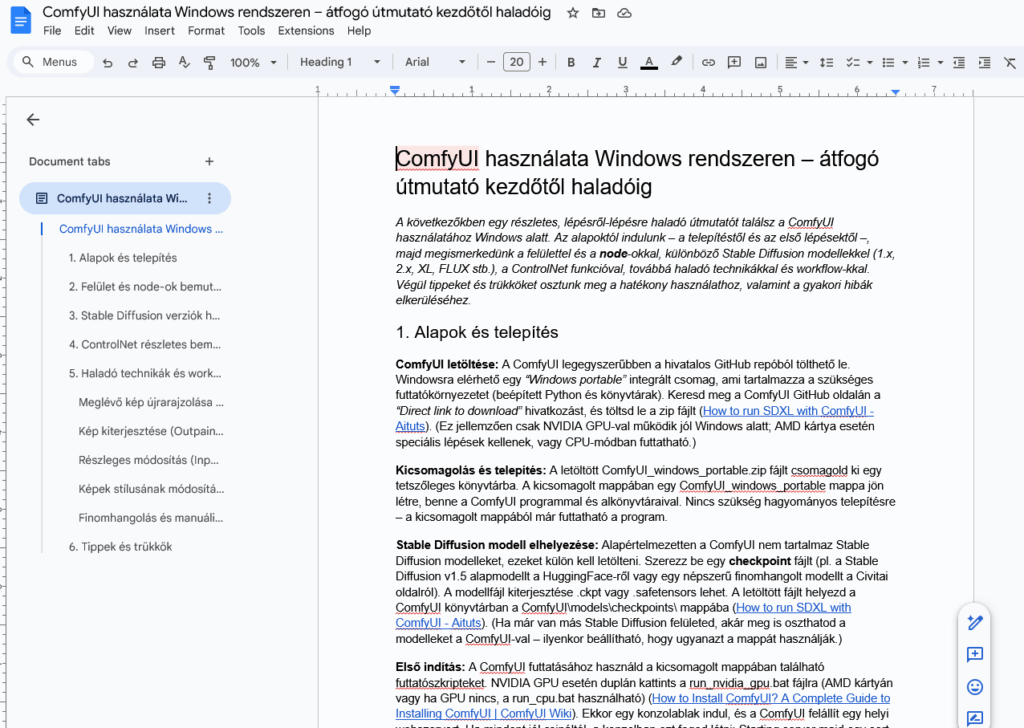This screenshot has width=1024, height=728.
Task: Toggle italic formatting
Action: click(x=596, y=63)
